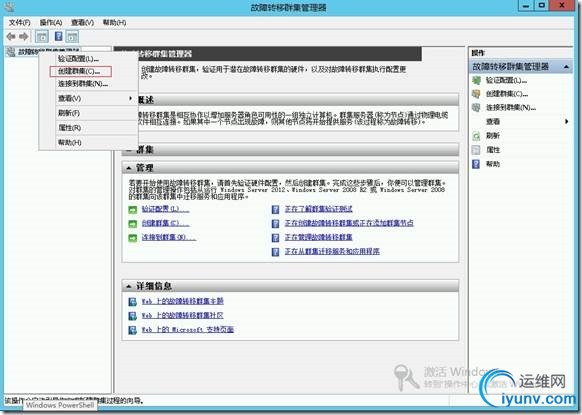This screenshot has height=415, width=582.
Task: Click the Forward arrow toolbar icon
Action: pyautogui.click(x=24, y=36)
